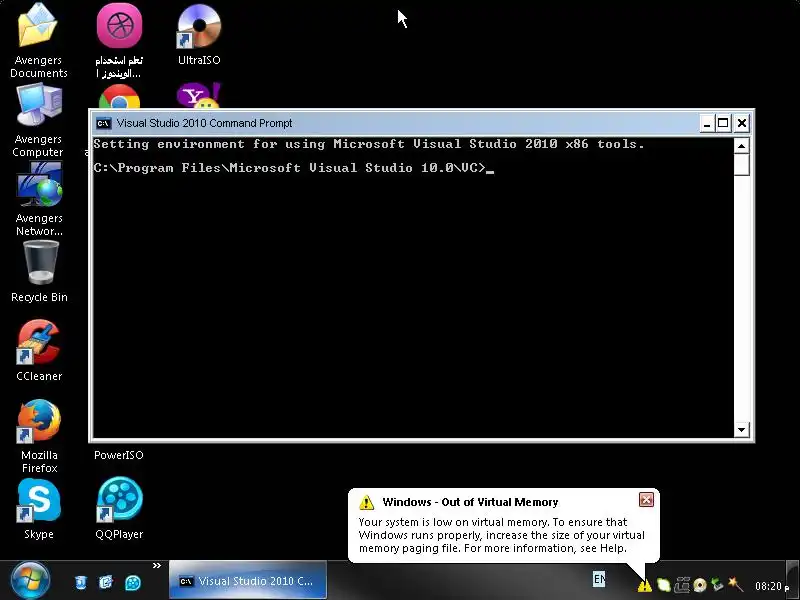This screenshot has width=800, height=600.
Task: Click the "Setting environment" console text line
Action: point(369,144)
